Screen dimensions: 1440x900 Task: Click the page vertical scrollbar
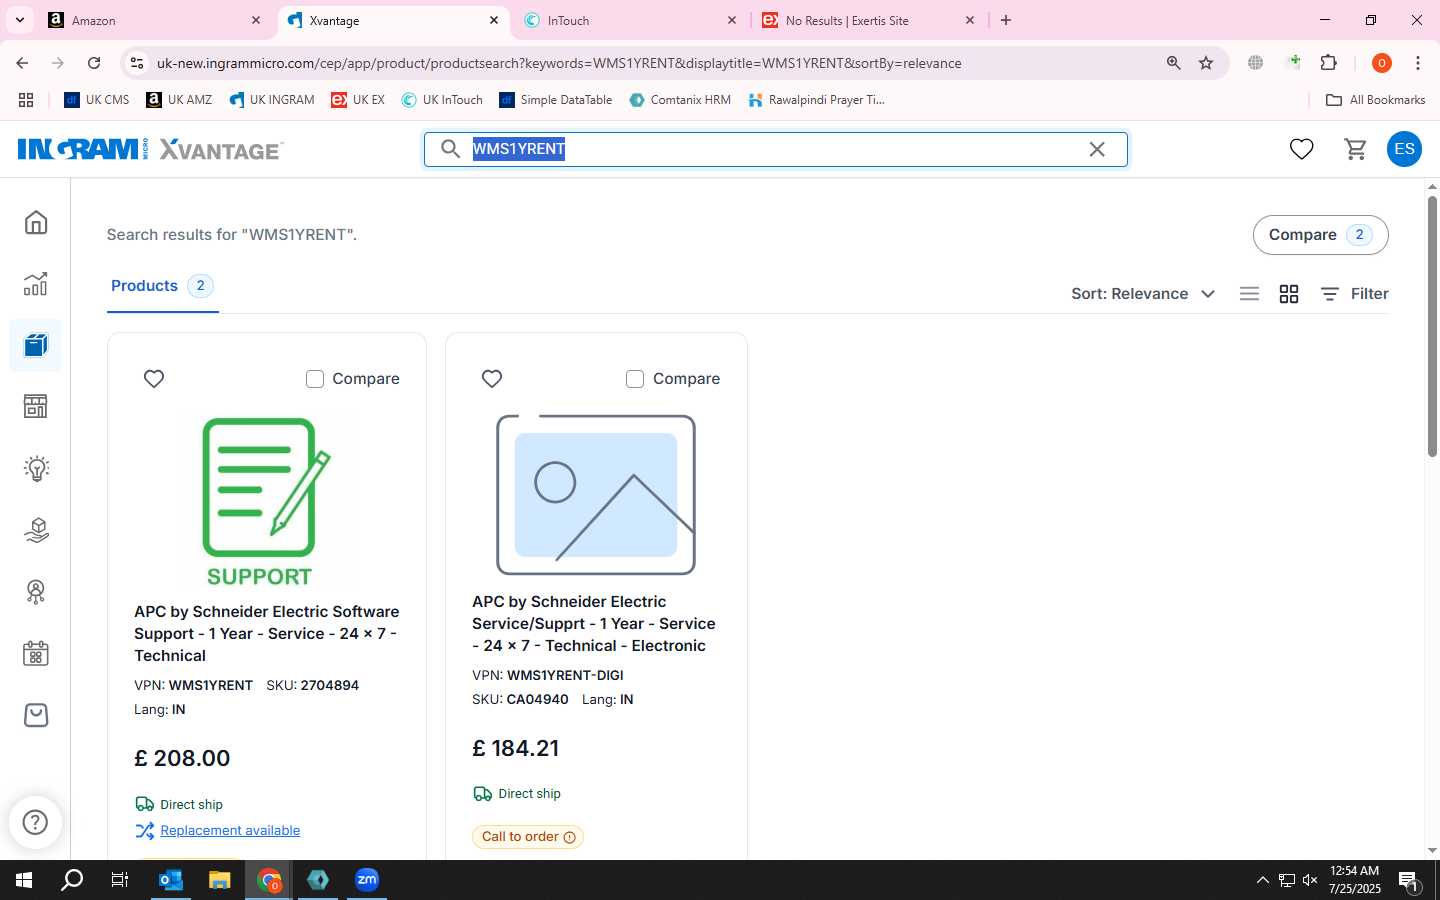1432,327
